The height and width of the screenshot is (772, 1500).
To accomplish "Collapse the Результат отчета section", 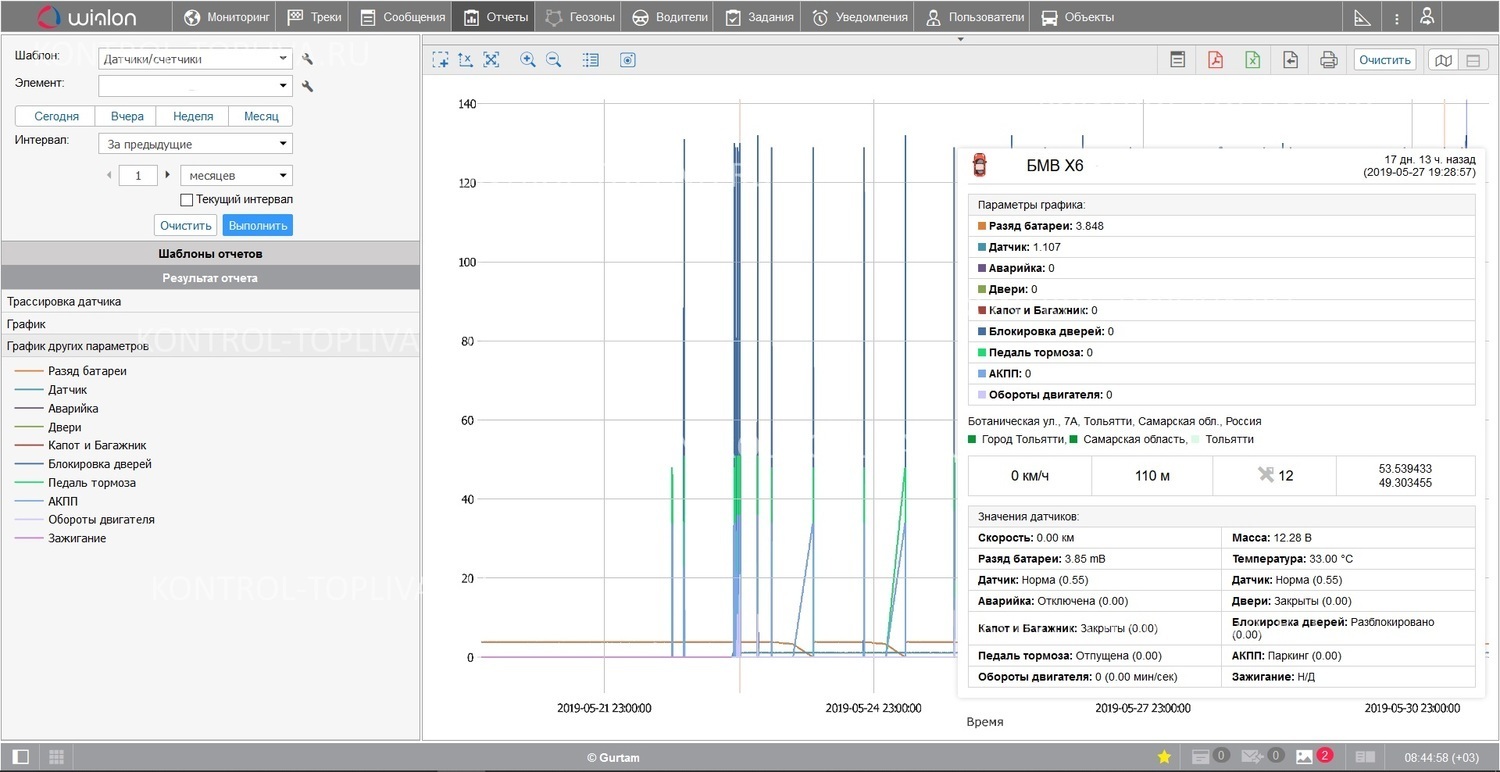I will 210,278.
